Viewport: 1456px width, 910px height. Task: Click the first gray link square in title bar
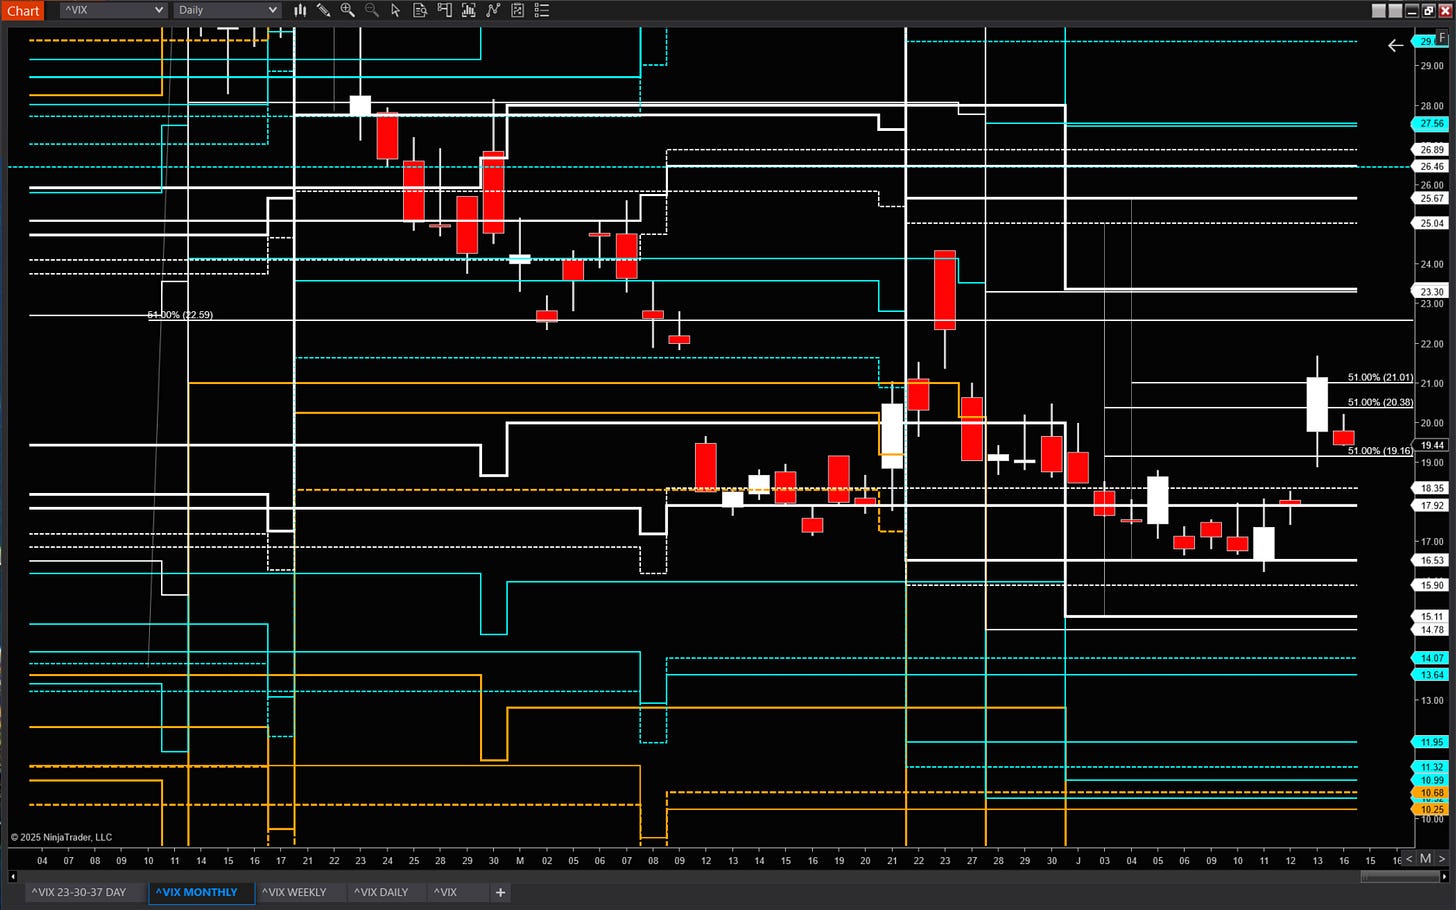pyautogui.click(x=1379, y=10)
